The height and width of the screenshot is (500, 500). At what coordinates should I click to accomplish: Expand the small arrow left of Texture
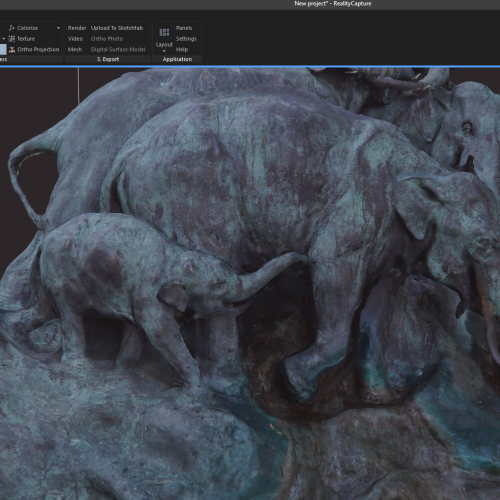click(4, 39)
